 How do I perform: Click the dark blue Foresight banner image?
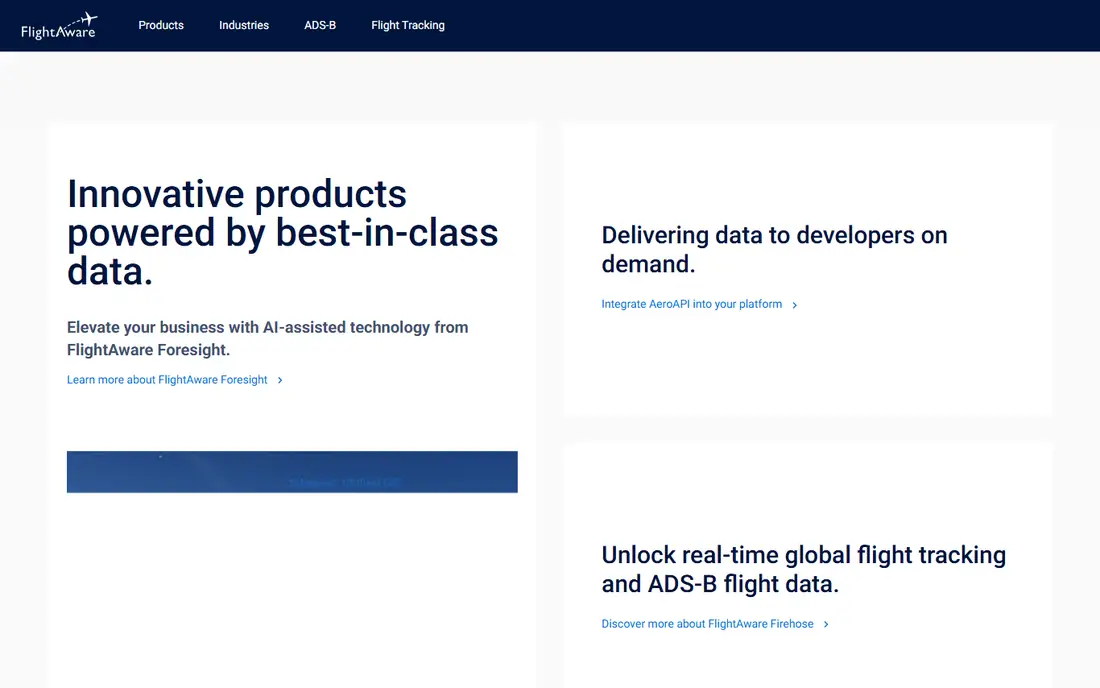click(292, 472)
